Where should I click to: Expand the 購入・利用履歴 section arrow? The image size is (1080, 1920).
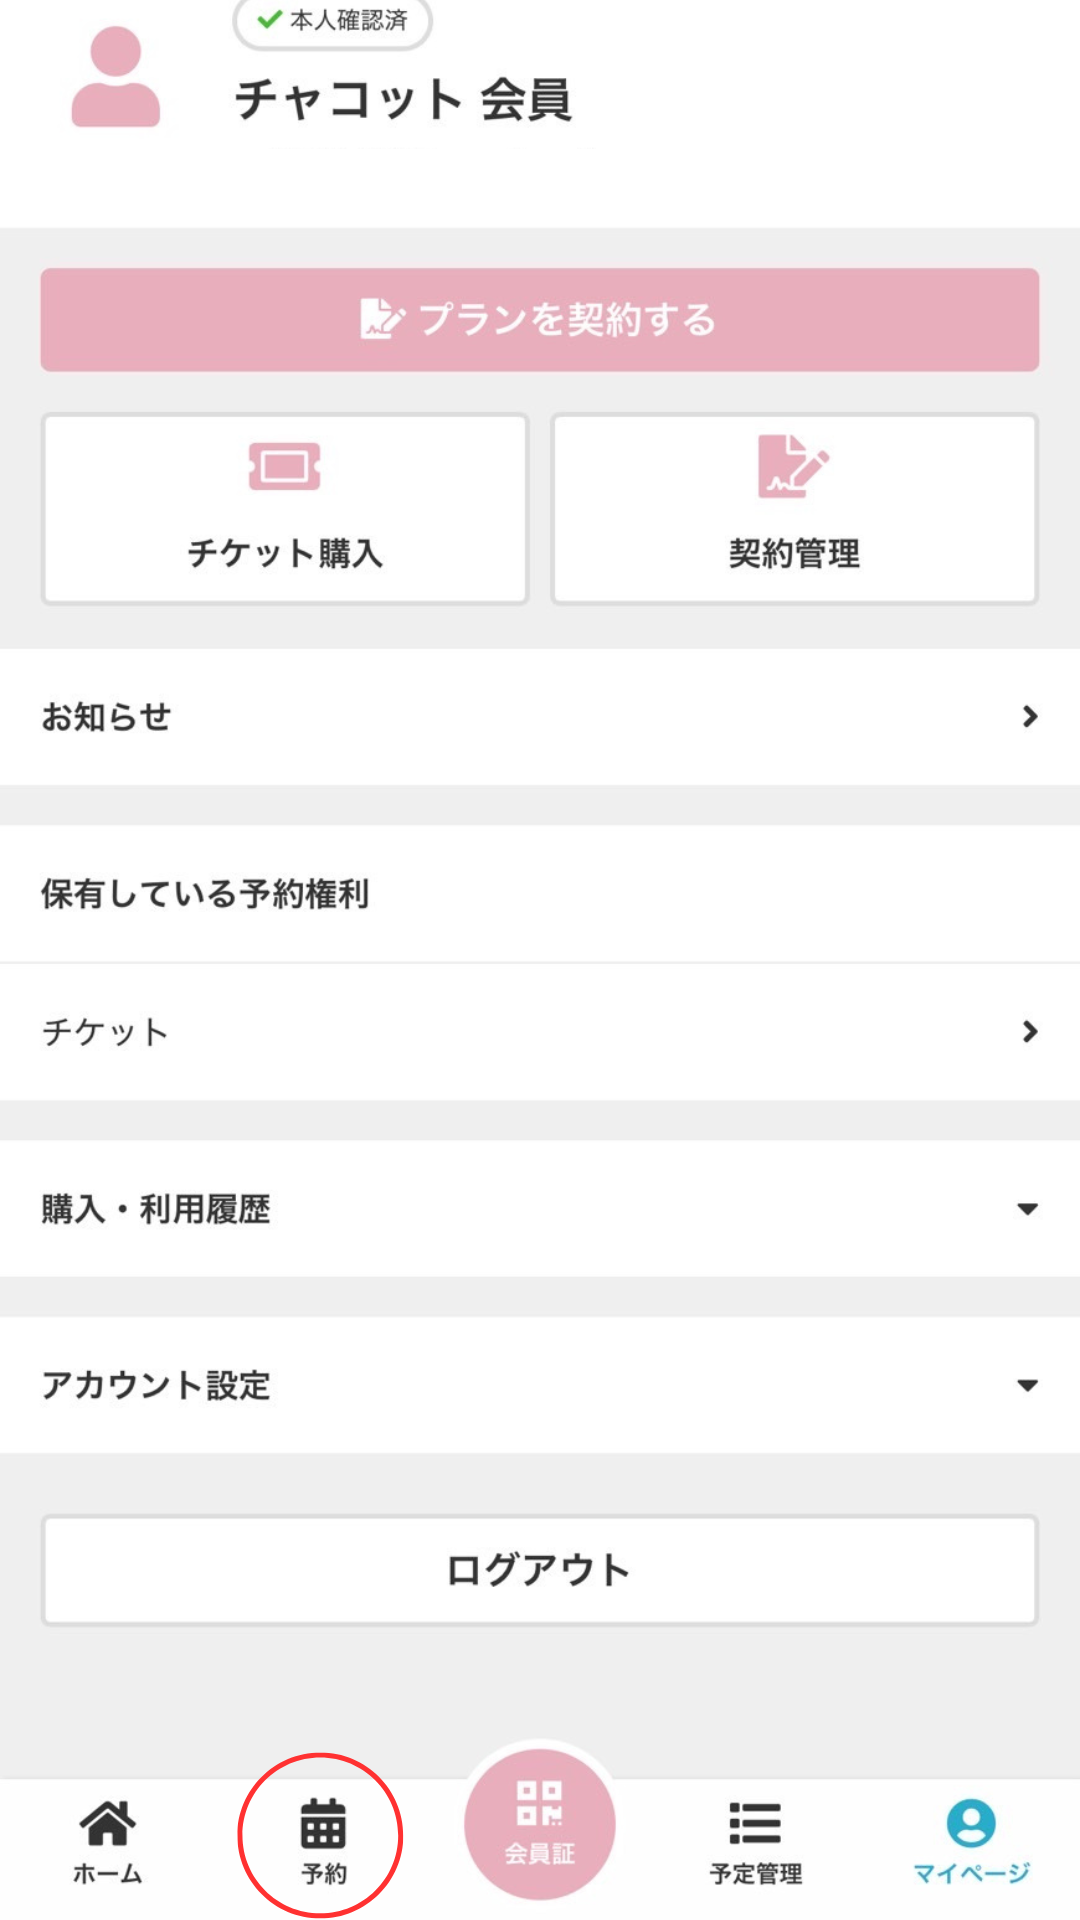click(x=1027, y=1209)
